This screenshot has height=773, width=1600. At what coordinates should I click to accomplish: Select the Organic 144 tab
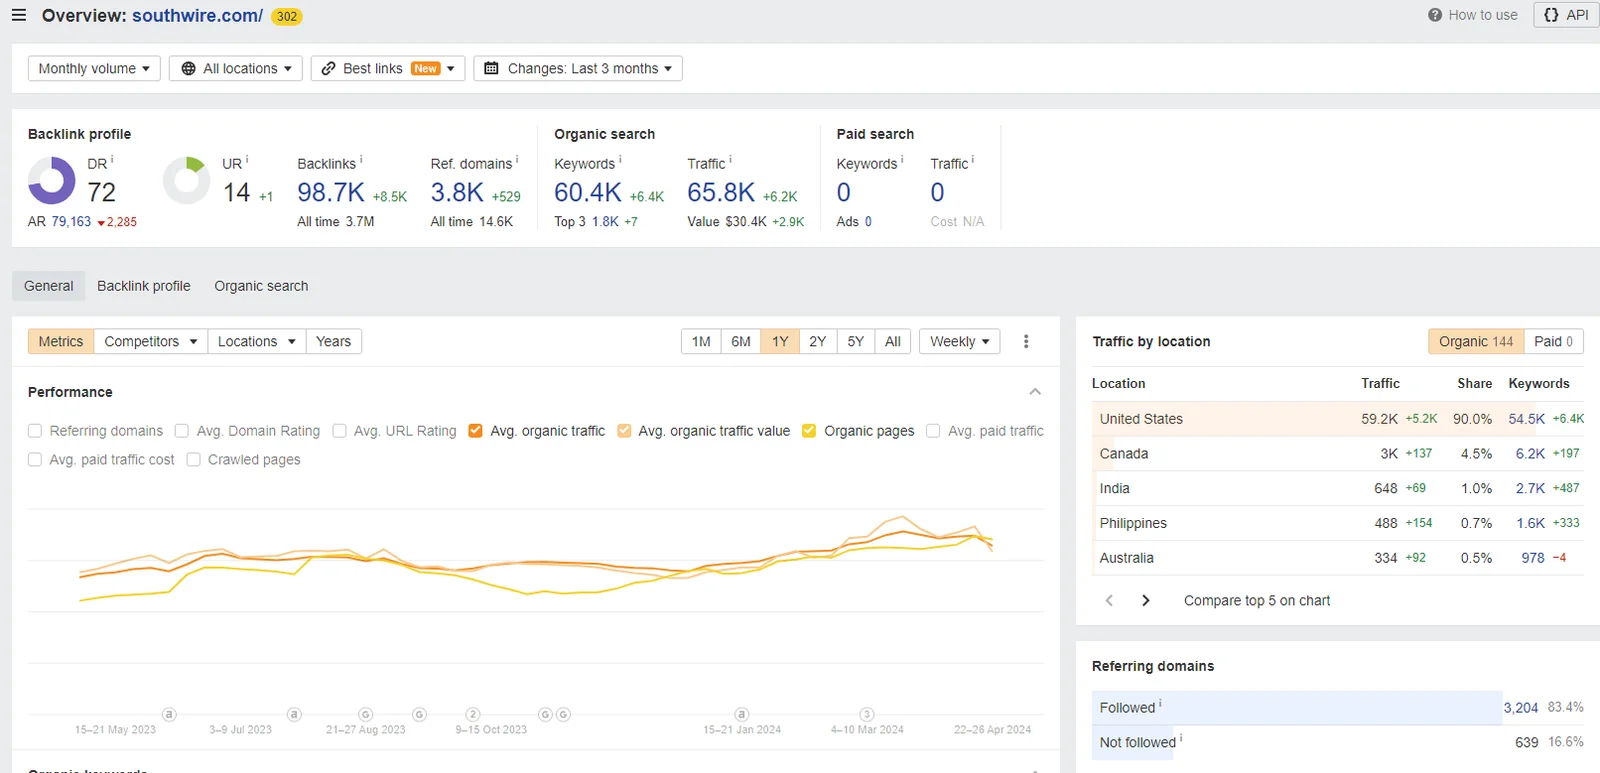click(1476, 342)
